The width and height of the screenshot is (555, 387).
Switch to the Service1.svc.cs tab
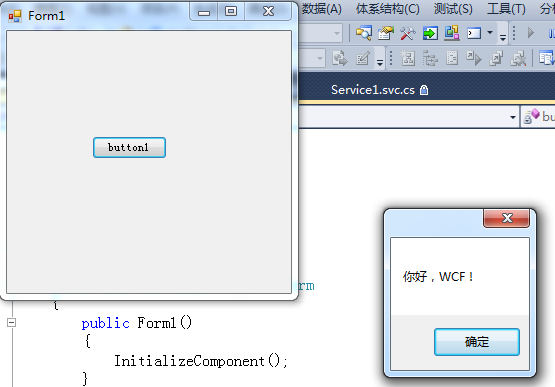[x=373, y=90]
